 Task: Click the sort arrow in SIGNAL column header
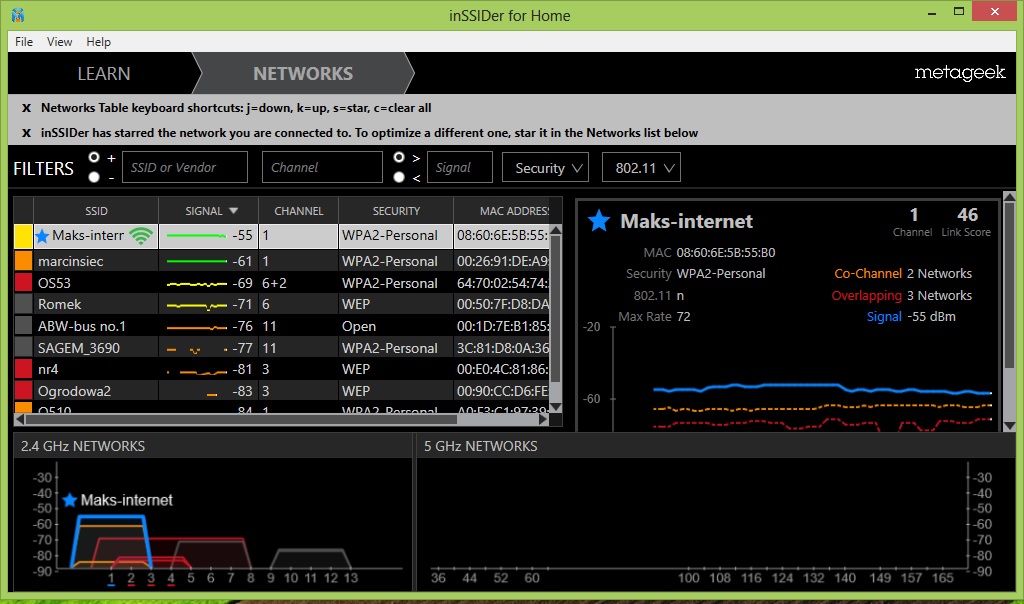pos(233,211)
